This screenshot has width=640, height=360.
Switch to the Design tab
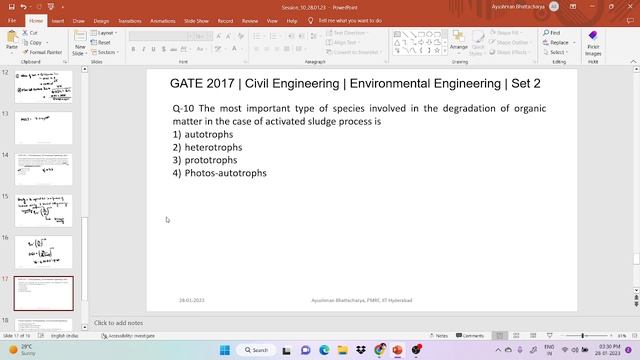(101, 20)
